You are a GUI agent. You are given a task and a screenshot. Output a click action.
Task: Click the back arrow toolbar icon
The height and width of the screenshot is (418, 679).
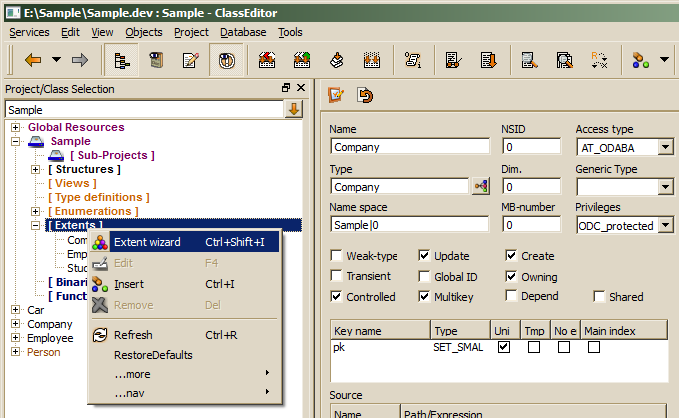pos(33,60)
